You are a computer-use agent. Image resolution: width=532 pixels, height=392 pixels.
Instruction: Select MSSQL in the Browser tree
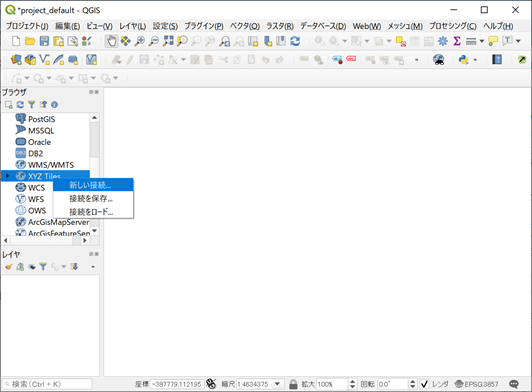[41, 131]
